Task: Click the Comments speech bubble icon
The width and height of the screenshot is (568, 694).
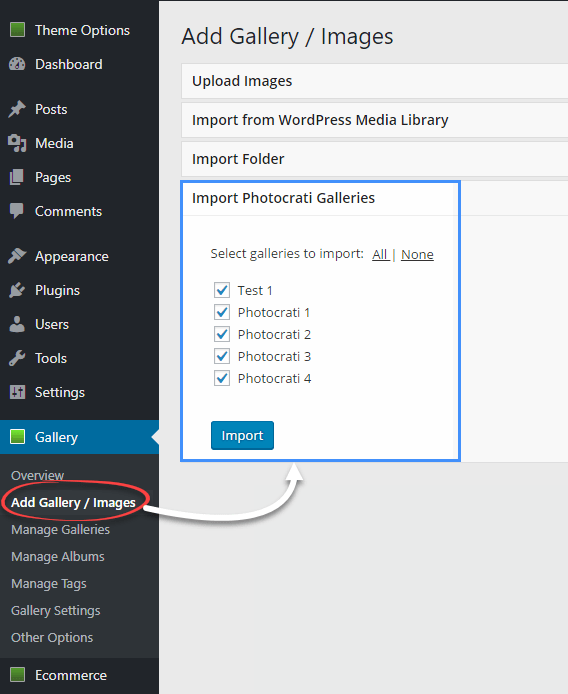Action: coord(17,211)
